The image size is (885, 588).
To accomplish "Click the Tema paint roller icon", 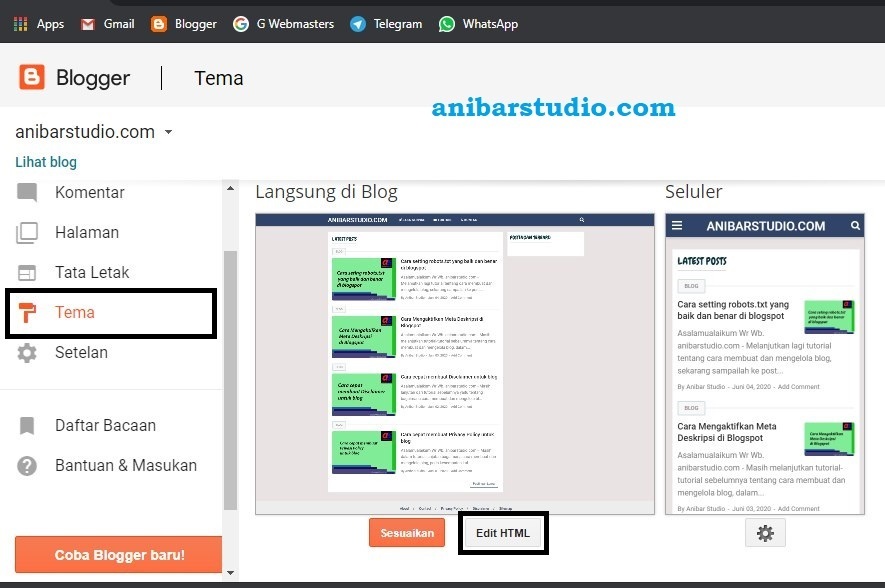I will 27,313.
